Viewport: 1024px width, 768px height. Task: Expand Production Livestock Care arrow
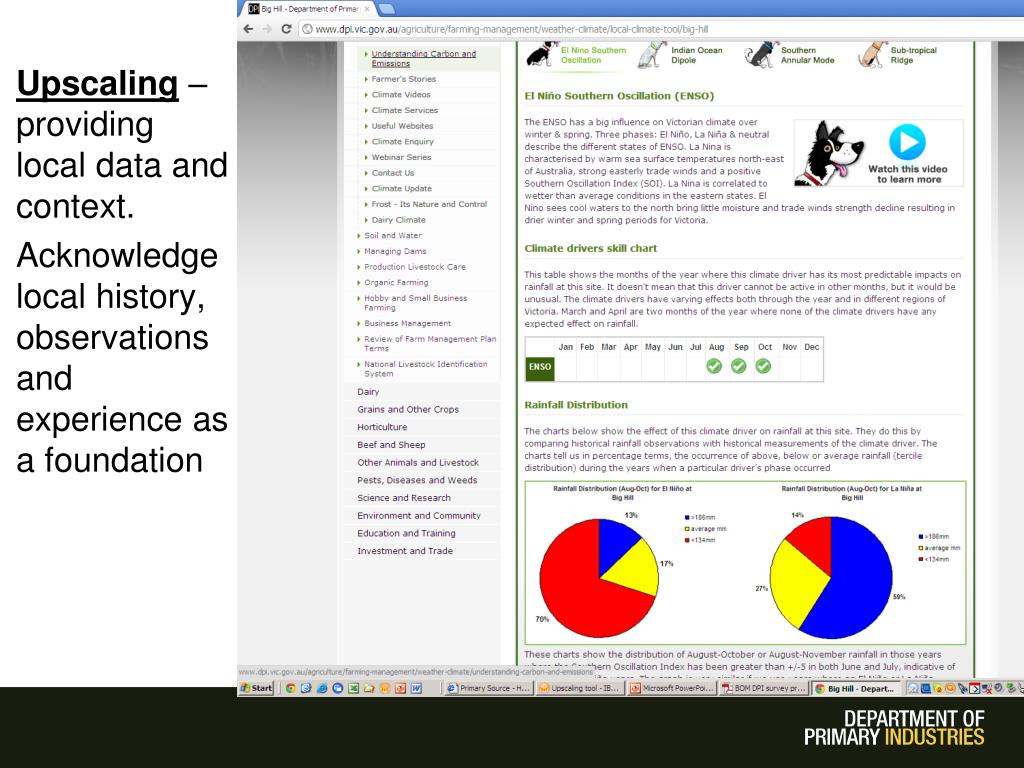[359, 267]
